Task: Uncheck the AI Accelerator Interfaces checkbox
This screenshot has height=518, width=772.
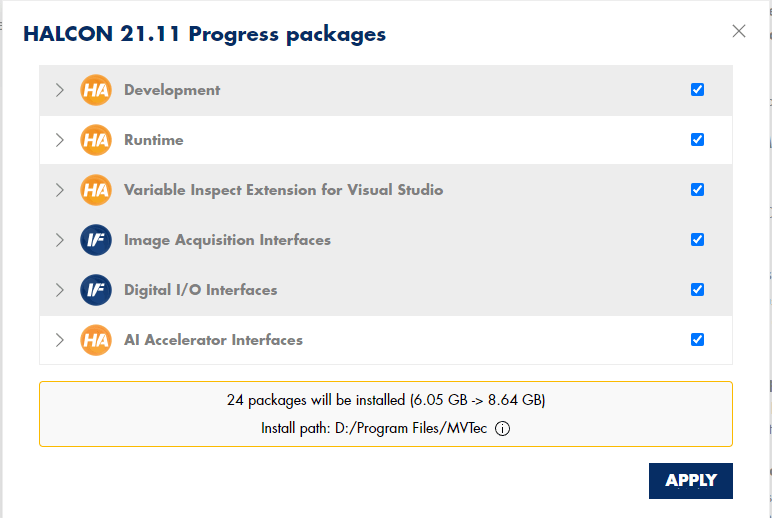Action: pyautogui.click(x=697, y=339)
